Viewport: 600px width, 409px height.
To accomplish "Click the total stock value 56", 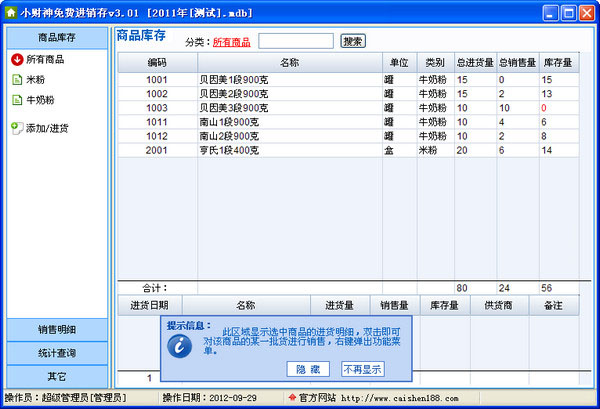I will point(546,288).
